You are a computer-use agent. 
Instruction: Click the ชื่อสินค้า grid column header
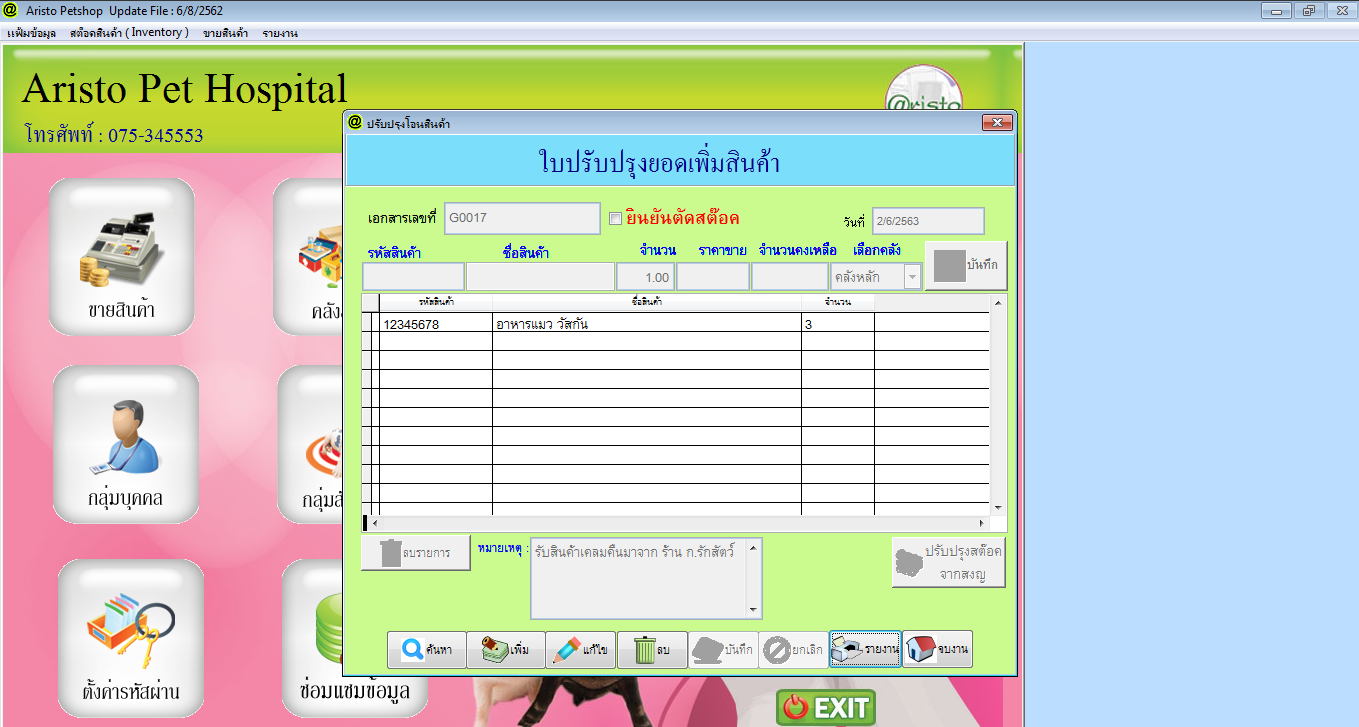coord(647,302)
